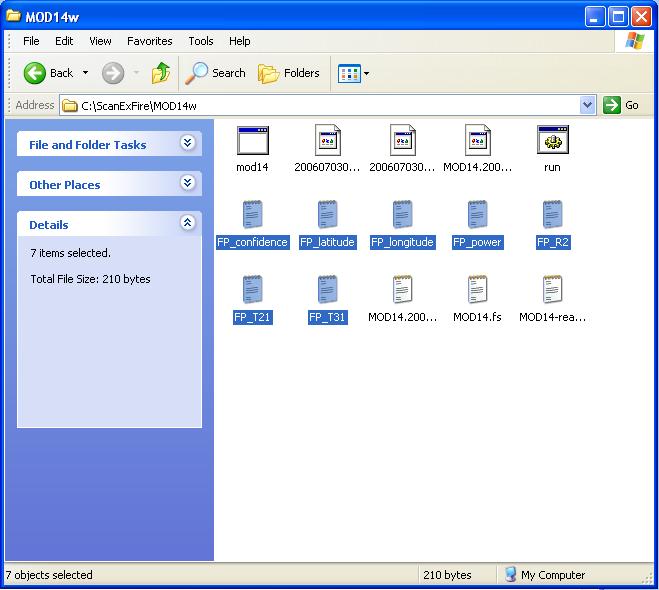Click the Forward arrow button
The image size is (659, 590).
(x=113, y=73)
